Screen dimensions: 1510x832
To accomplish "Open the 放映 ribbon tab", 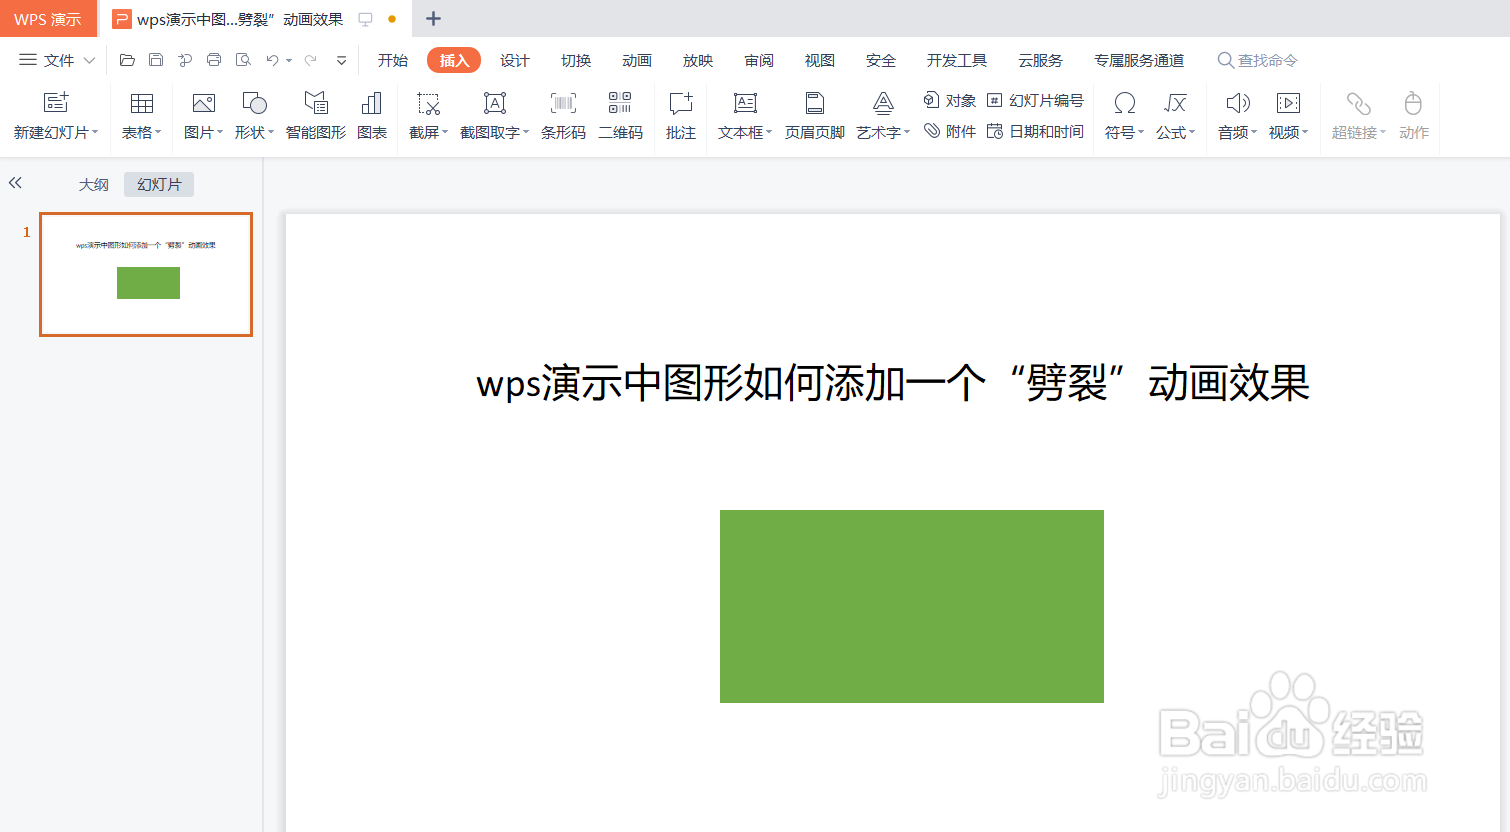I will [698, 60].
